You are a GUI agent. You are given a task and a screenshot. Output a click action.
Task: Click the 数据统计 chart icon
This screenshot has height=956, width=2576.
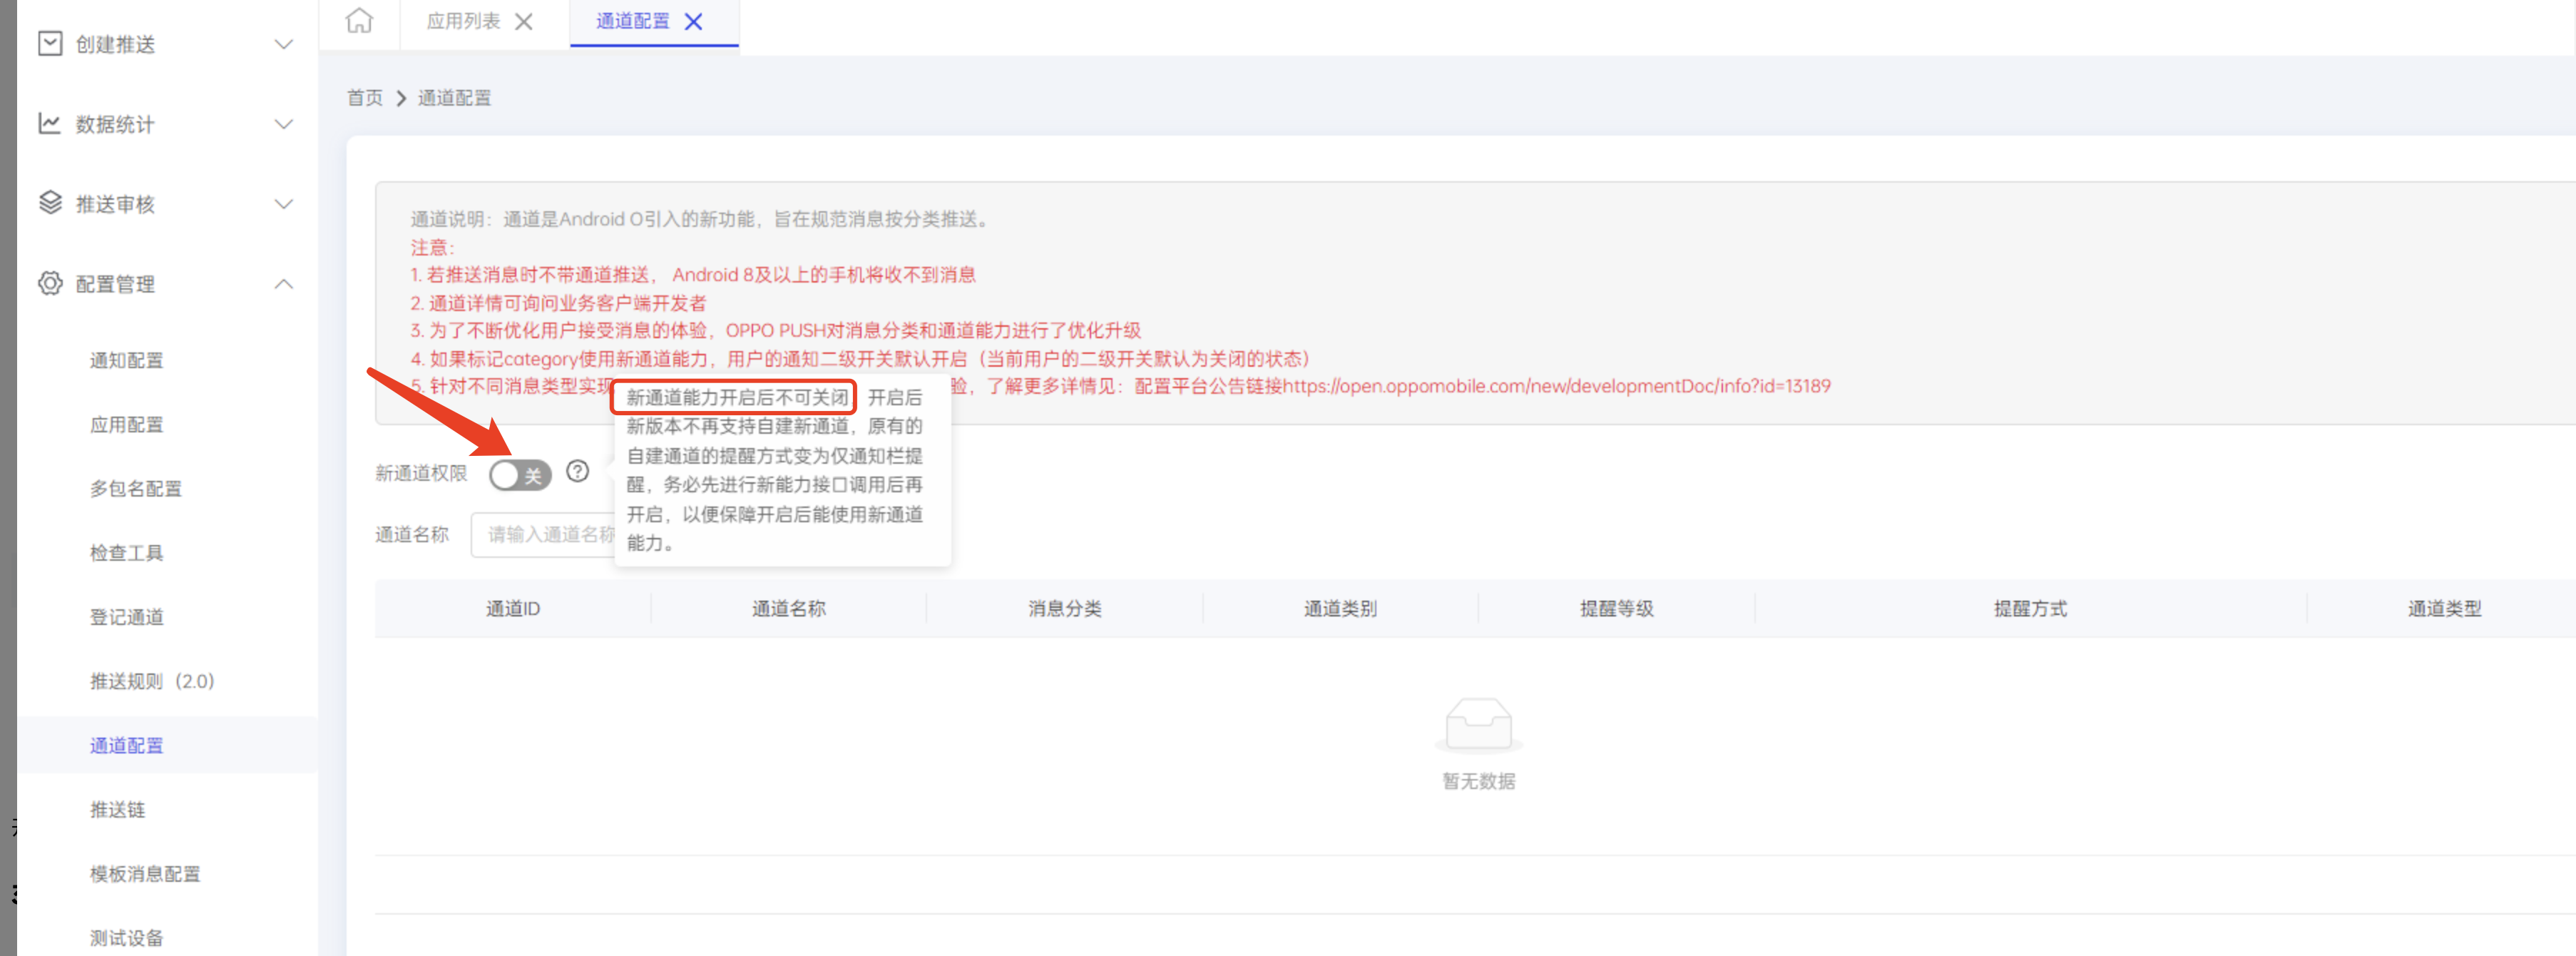pos(50,123)
